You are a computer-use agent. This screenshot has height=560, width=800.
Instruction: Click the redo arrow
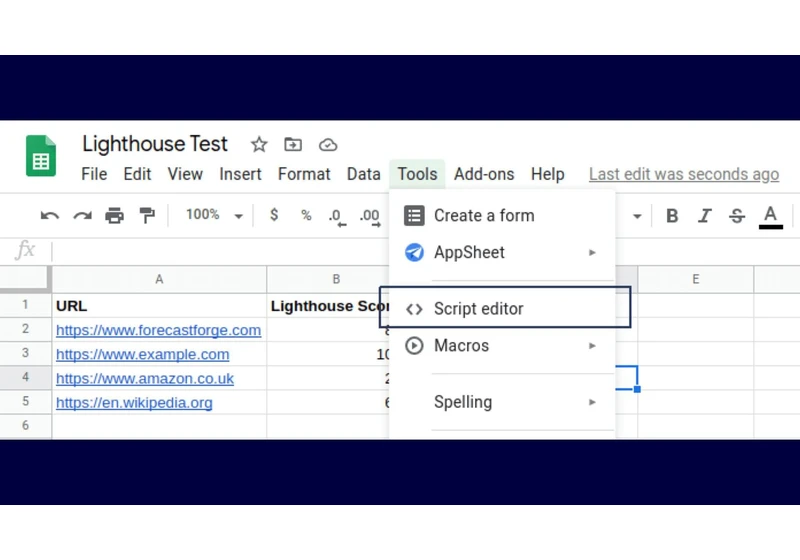[x=82, y=216]
